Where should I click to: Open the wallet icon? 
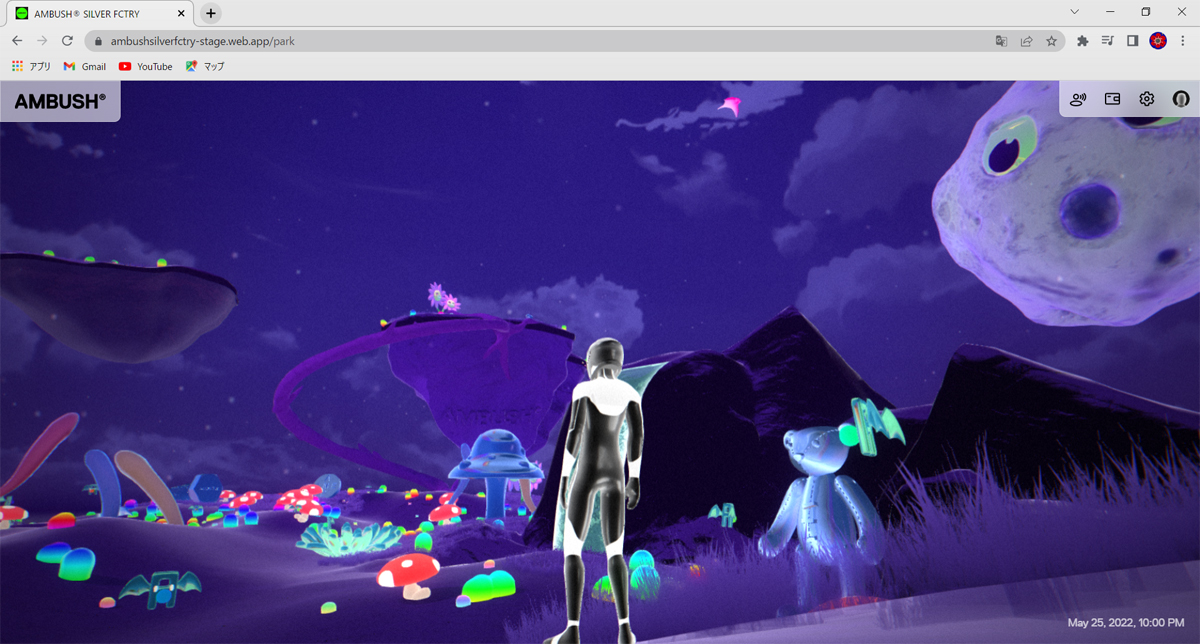[x=1112, y=99]
